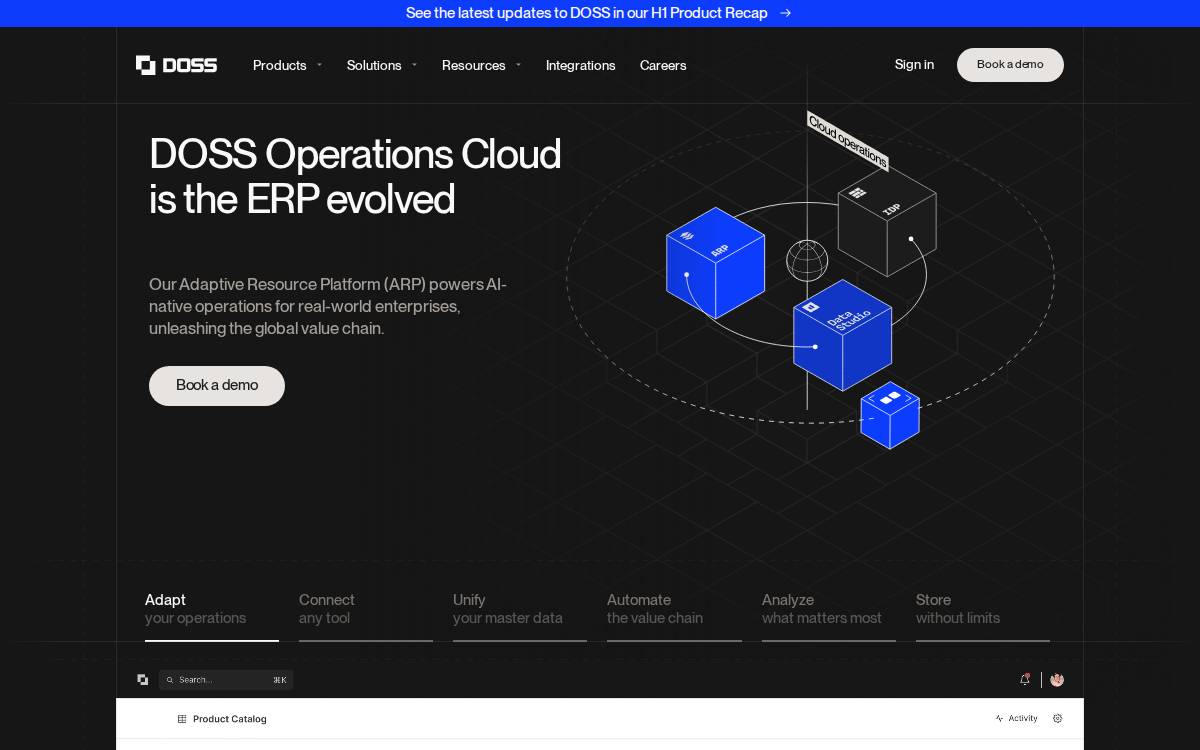Click the Adaptive Resource Platform description text

tap(328, 306)
